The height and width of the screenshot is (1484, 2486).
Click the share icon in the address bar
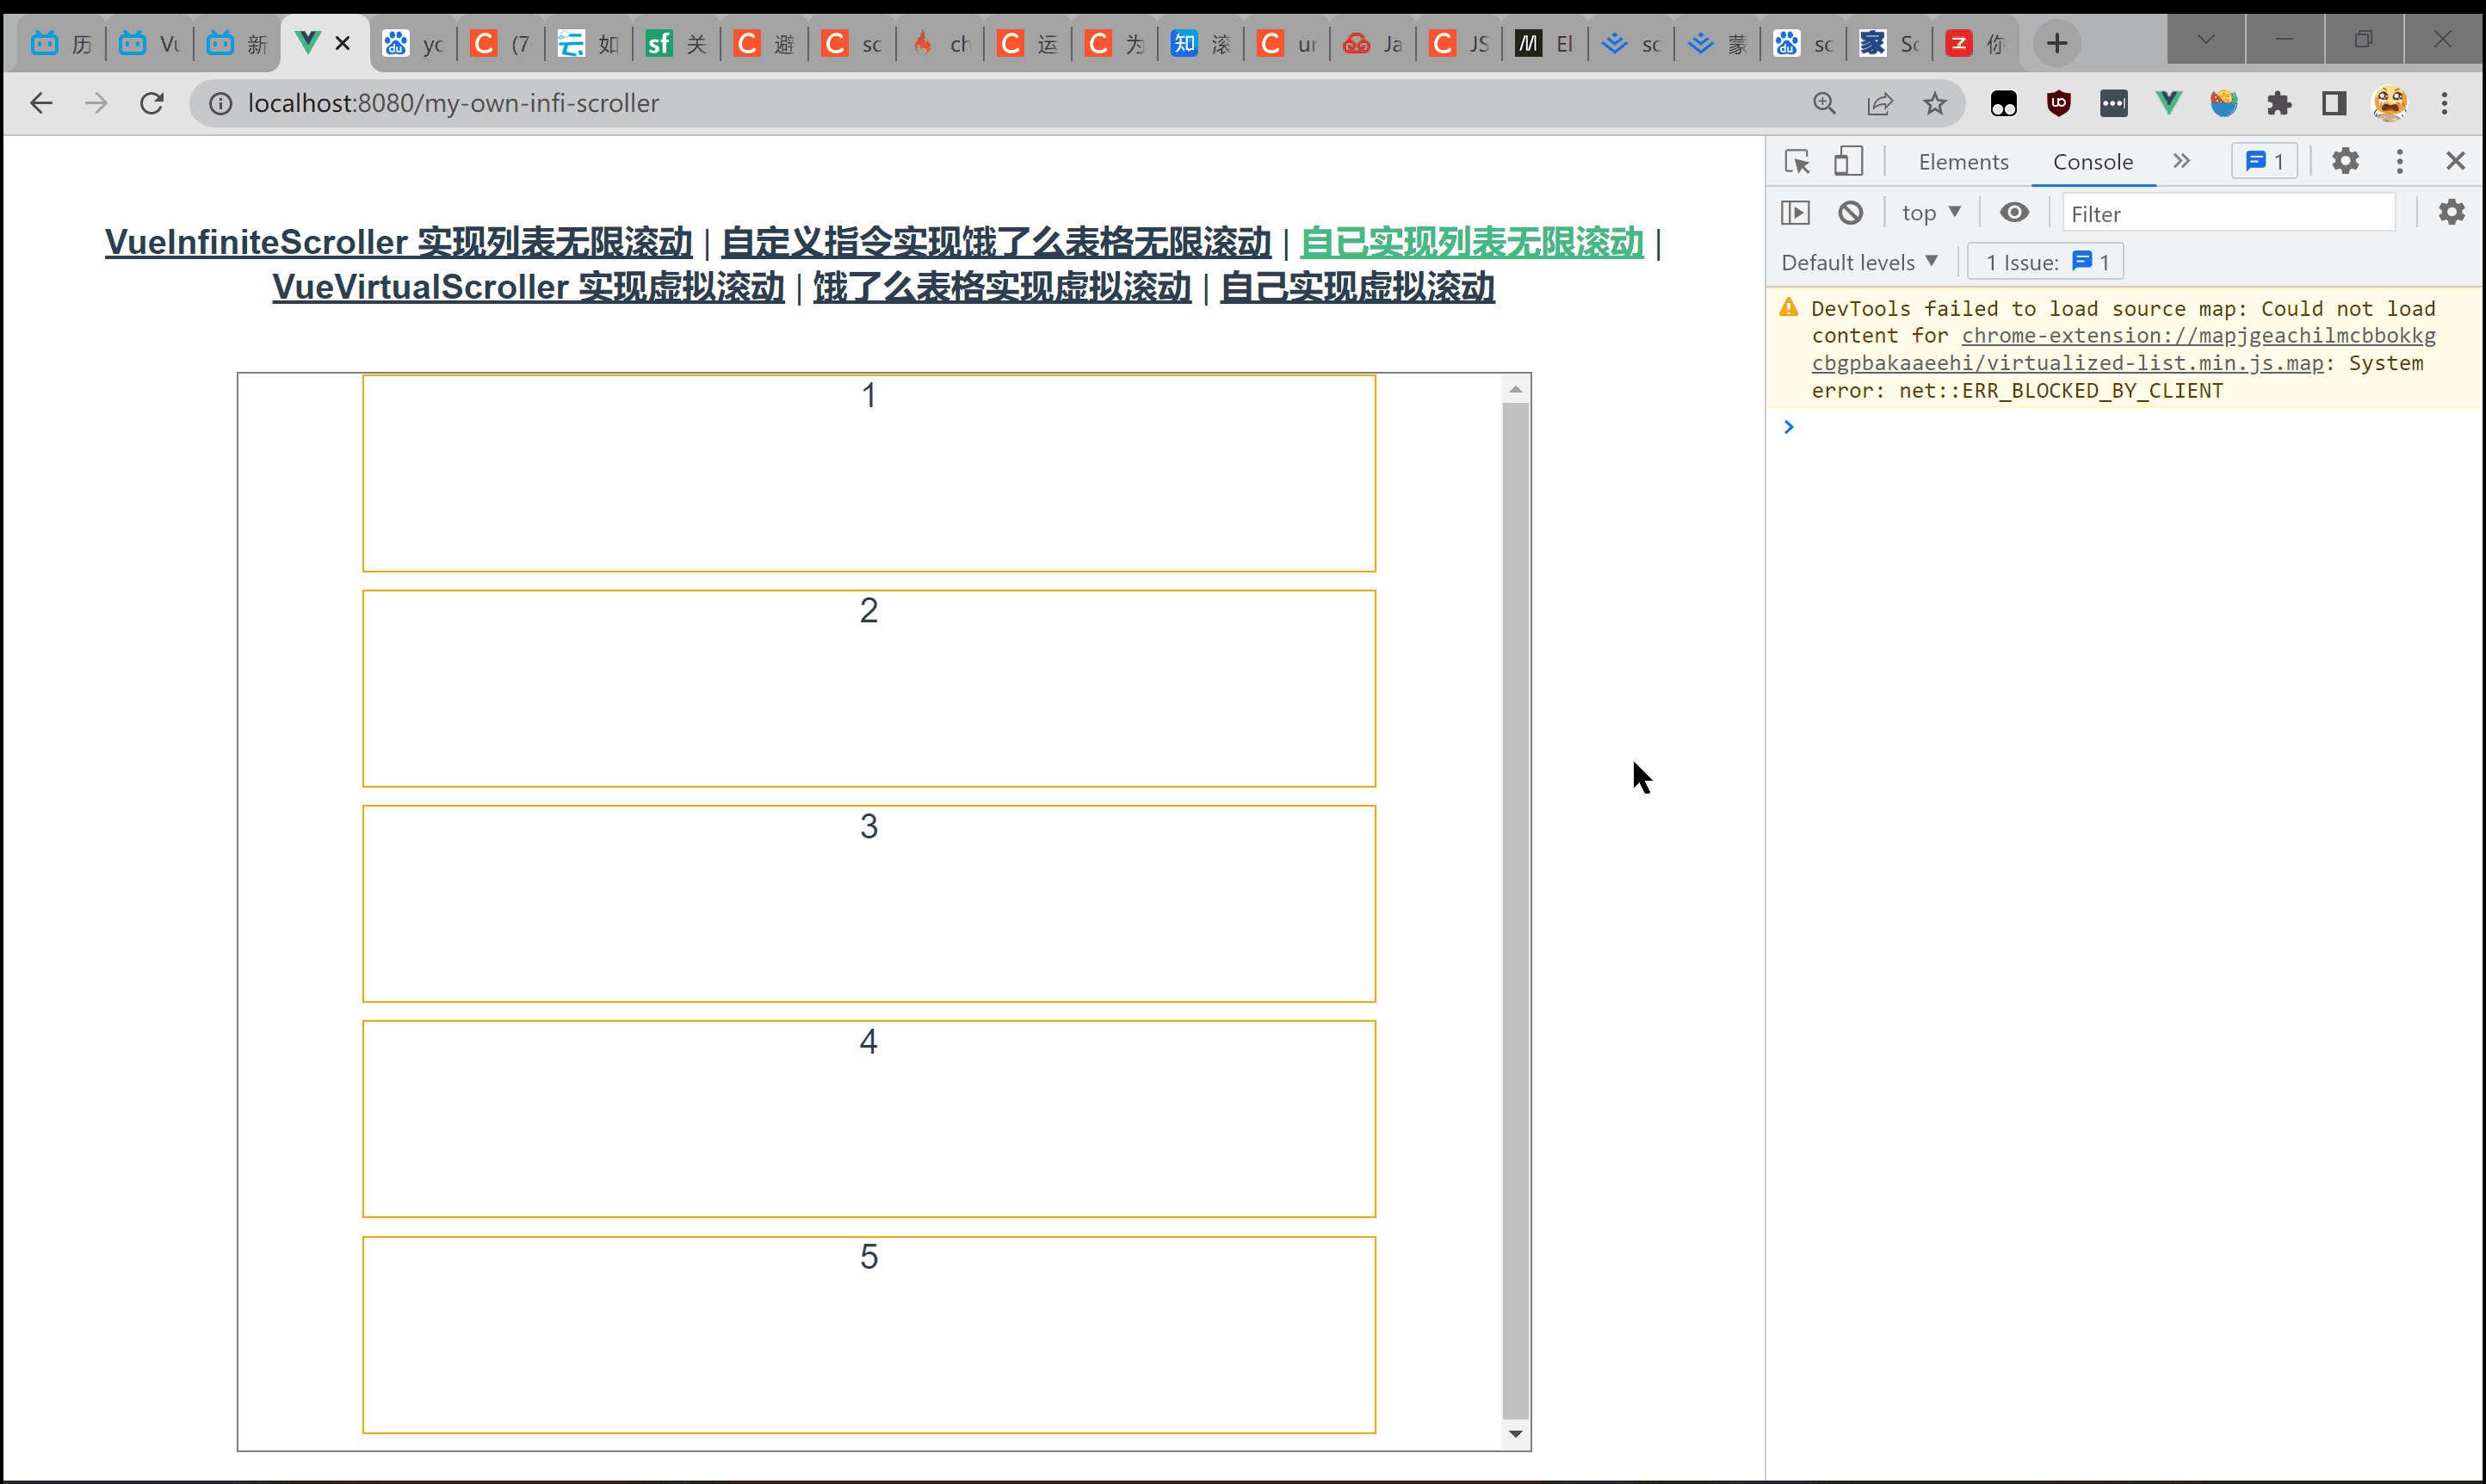click(1881, 103)
